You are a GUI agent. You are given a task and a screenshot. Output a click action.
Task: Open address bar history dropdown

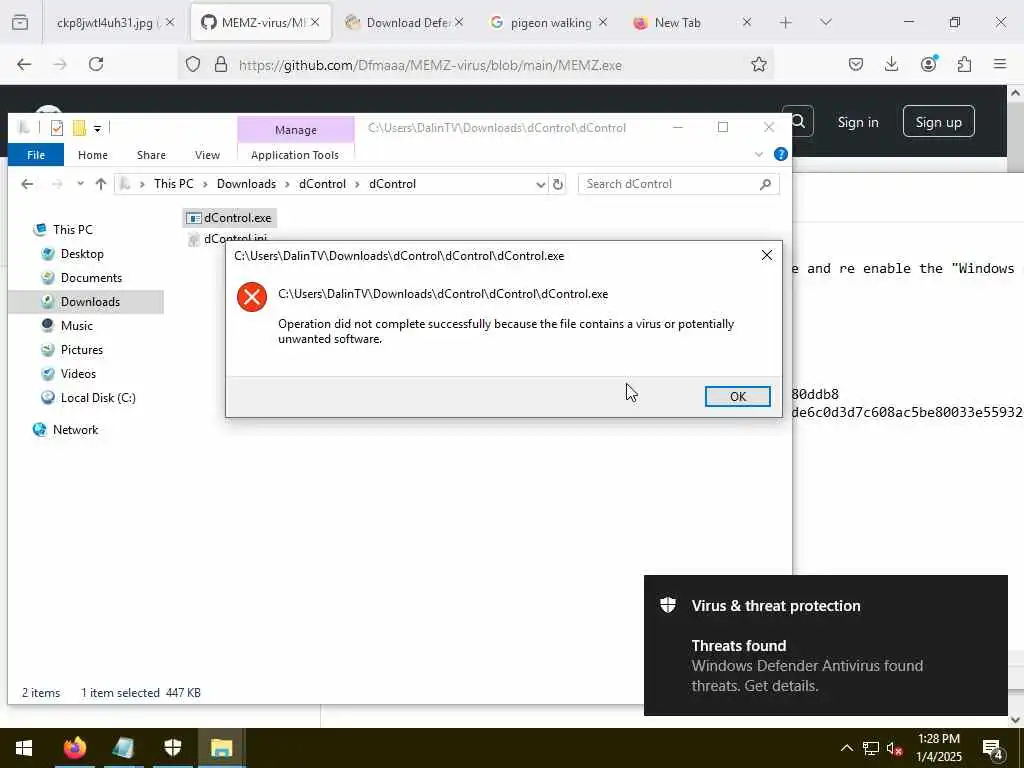[541, 185]
